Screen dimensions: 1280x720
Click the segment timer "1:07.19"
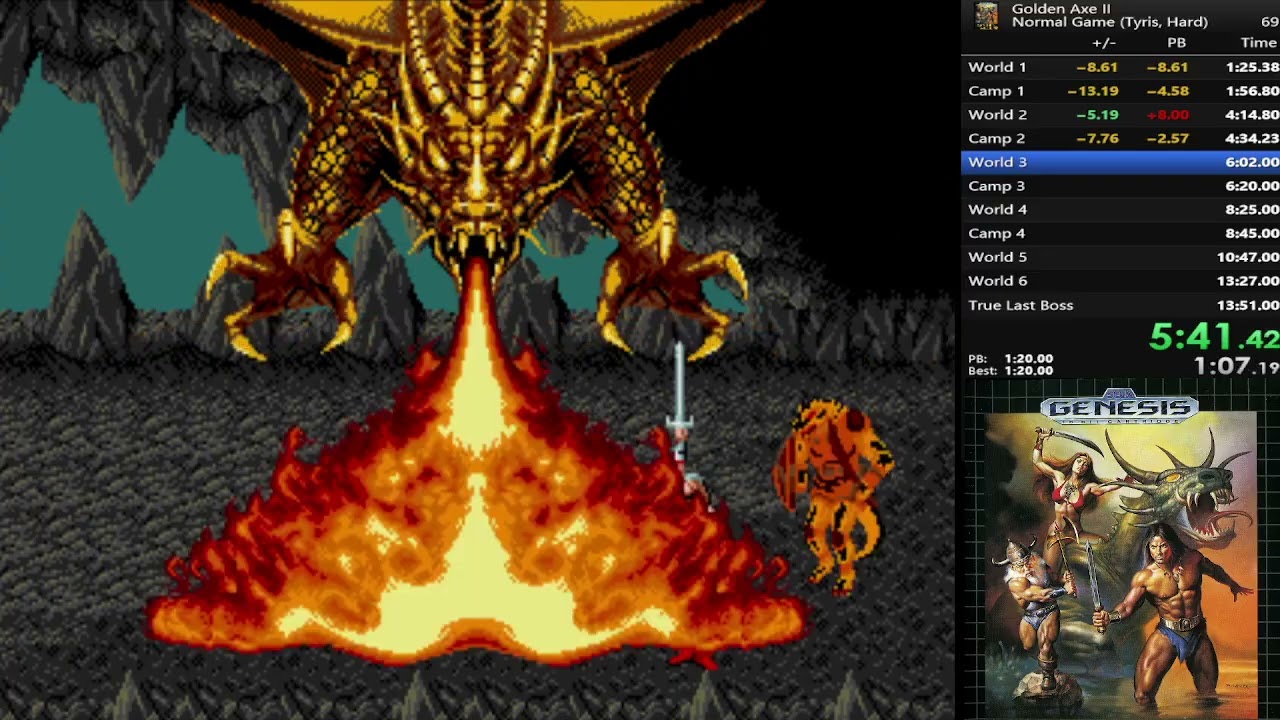click(x=1237, y=366)
